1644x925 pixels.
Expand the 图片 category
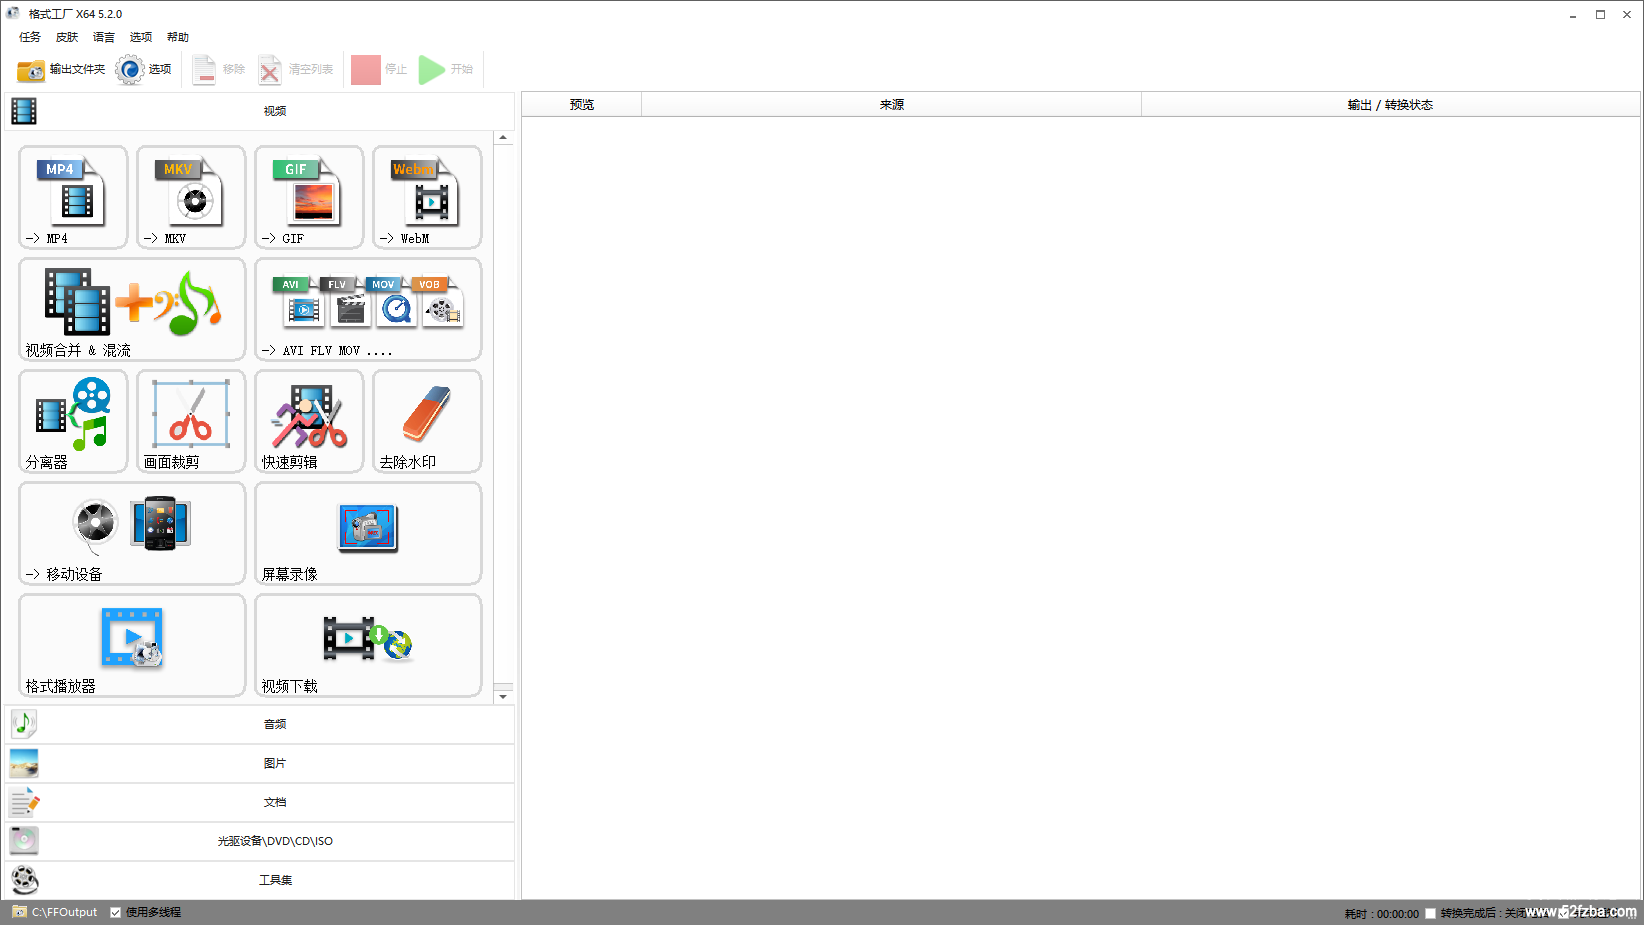pos(260,763)
